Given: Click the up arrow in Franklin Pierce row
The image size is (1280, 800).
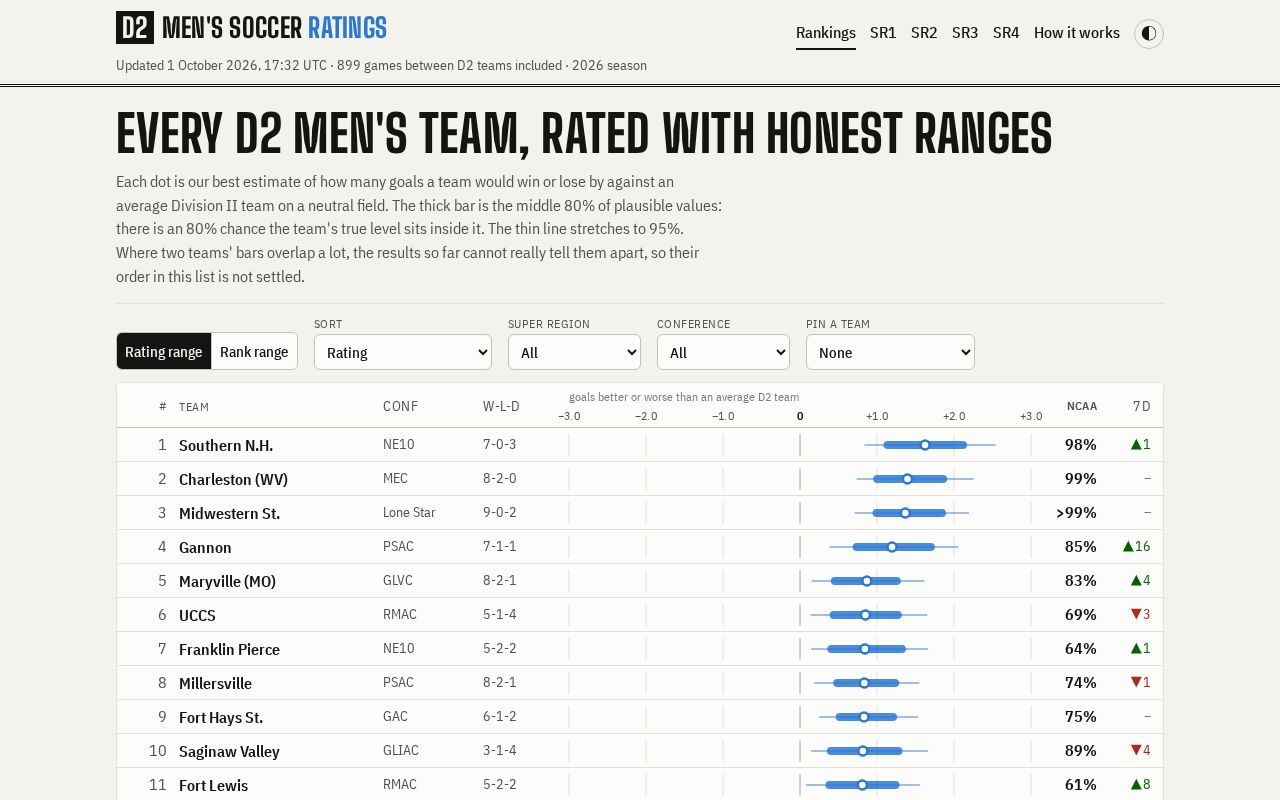Looking at the screenshot, I should click(1136, 649).
